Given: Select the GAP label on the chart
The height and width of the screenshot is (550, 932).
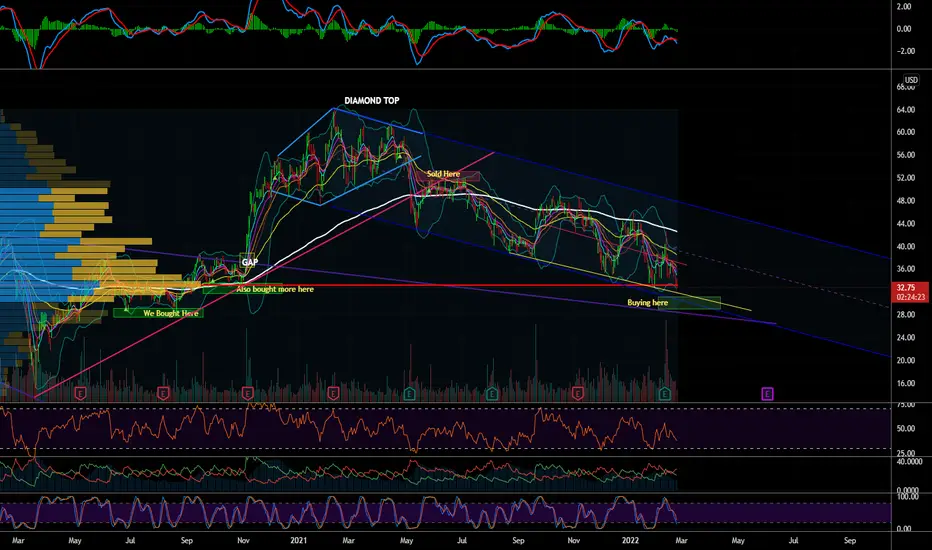Looking at the screenshot, I should tap(250, 262).
